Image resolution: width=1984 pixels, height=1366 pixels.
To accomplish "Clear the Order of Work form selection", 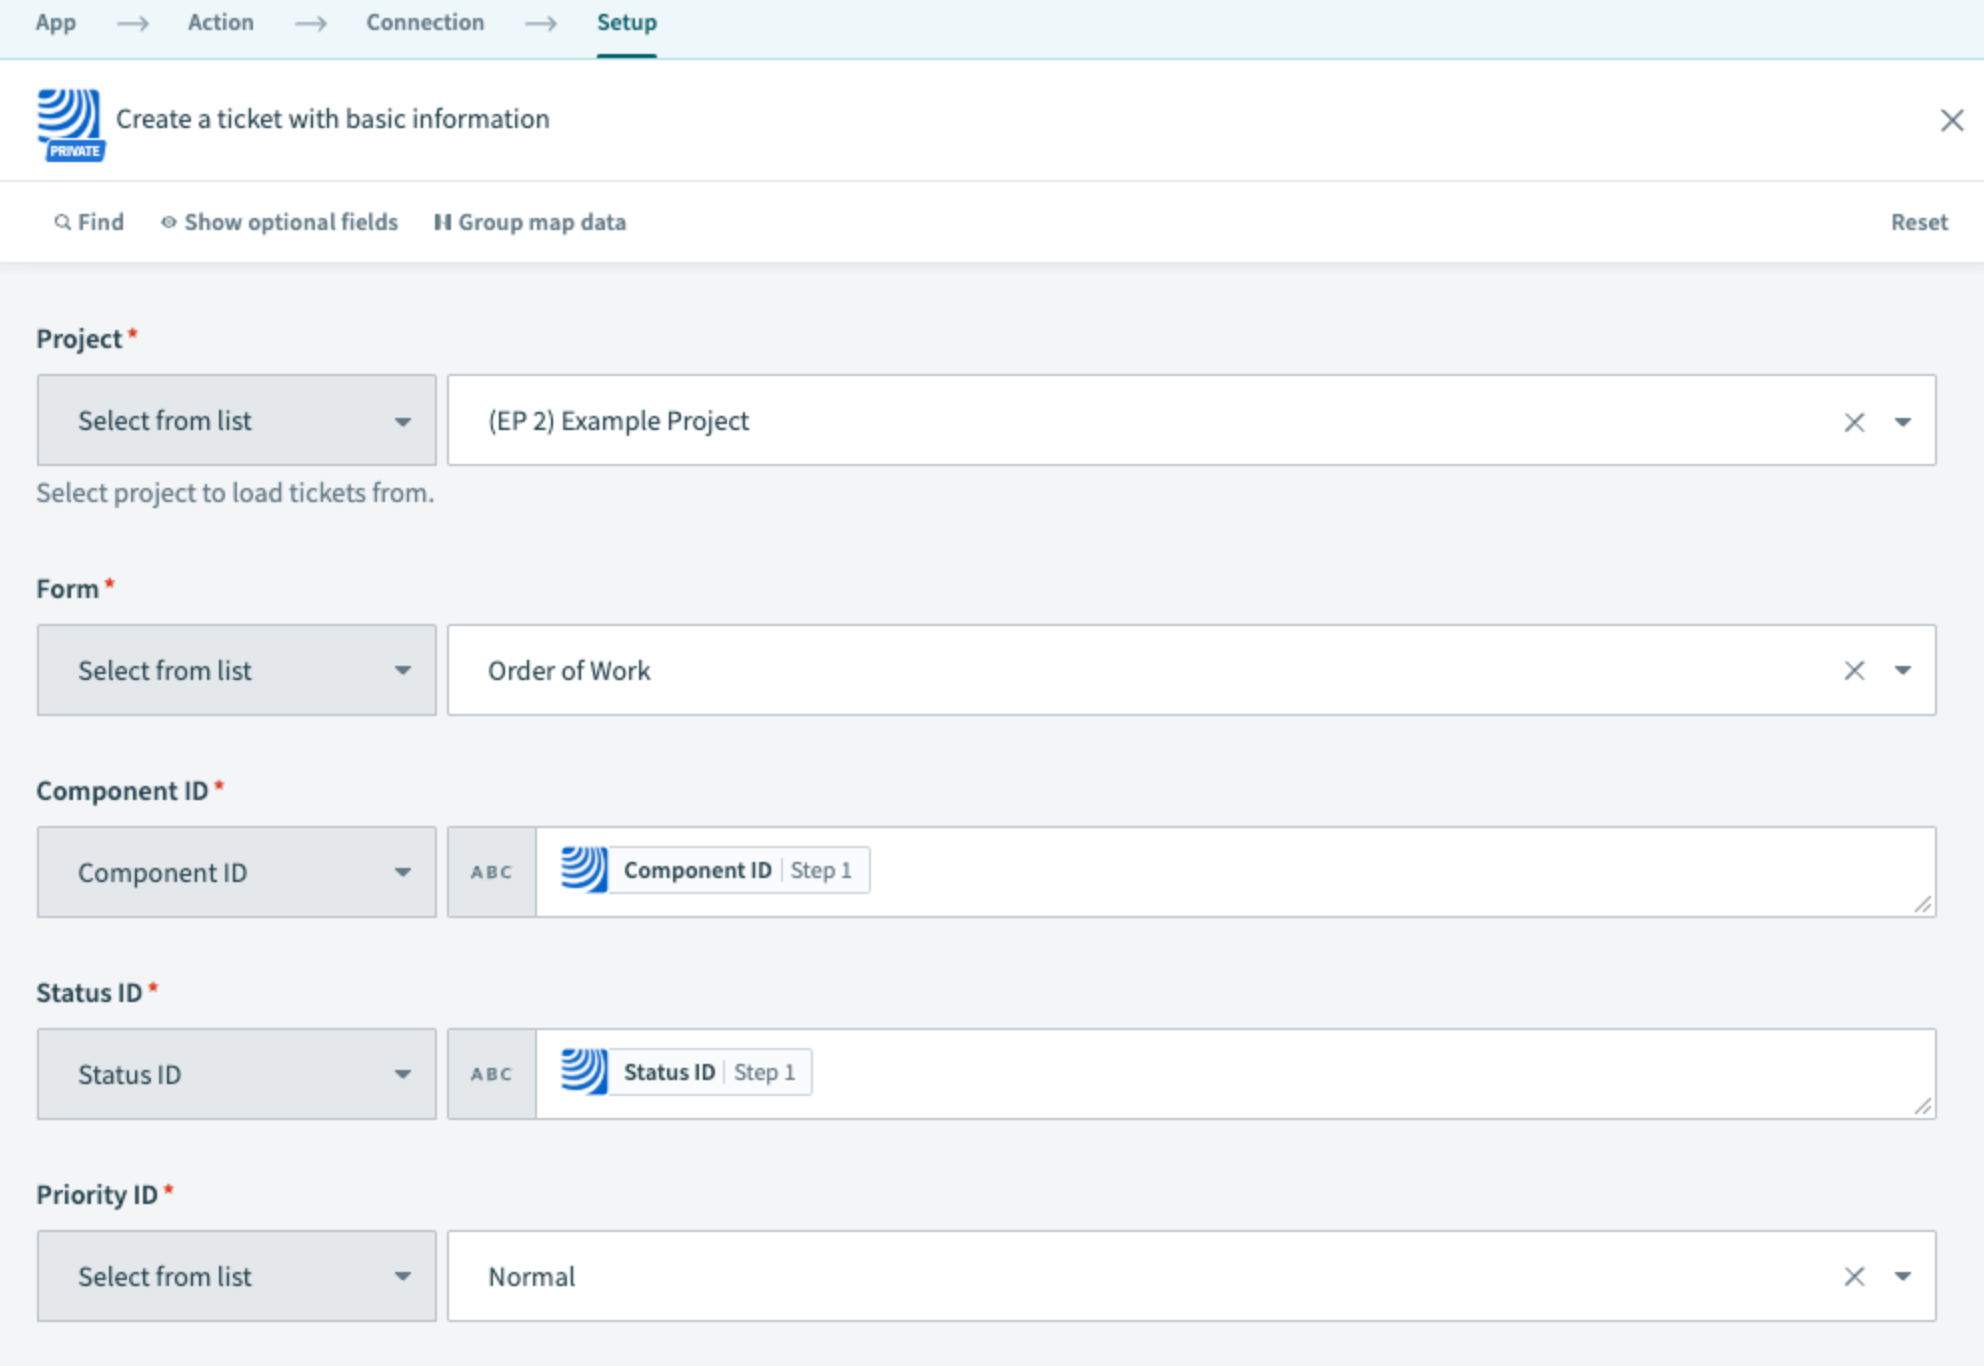I will (1854, 671).
